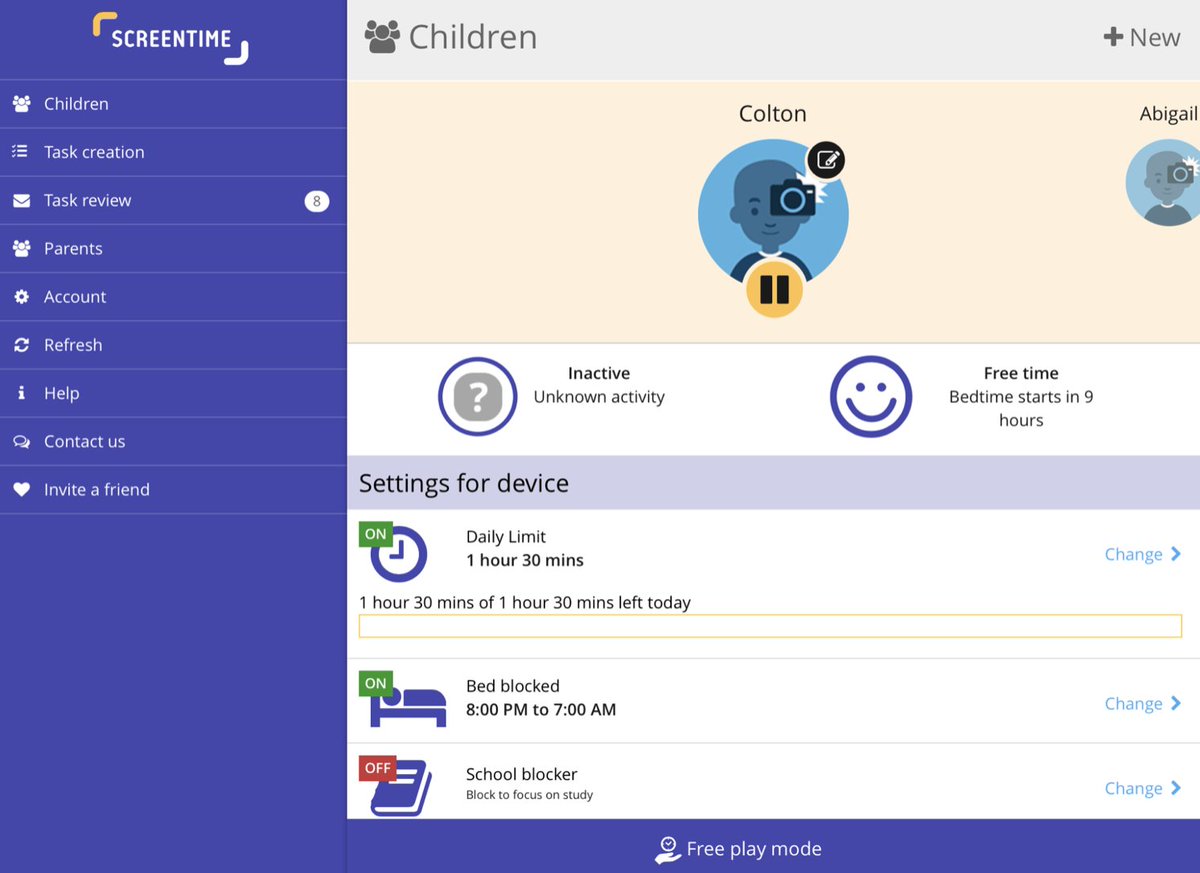Open the Children menu item
This screenshot has height=873, width=1200.
click(x=173, y=104)
